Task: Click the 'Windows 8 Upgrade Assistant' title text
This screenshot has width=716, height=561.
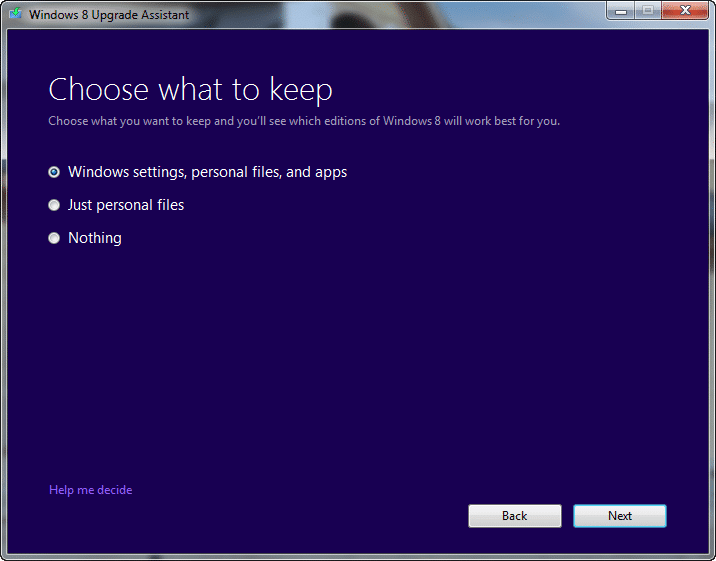Action: tap(109, 15)
